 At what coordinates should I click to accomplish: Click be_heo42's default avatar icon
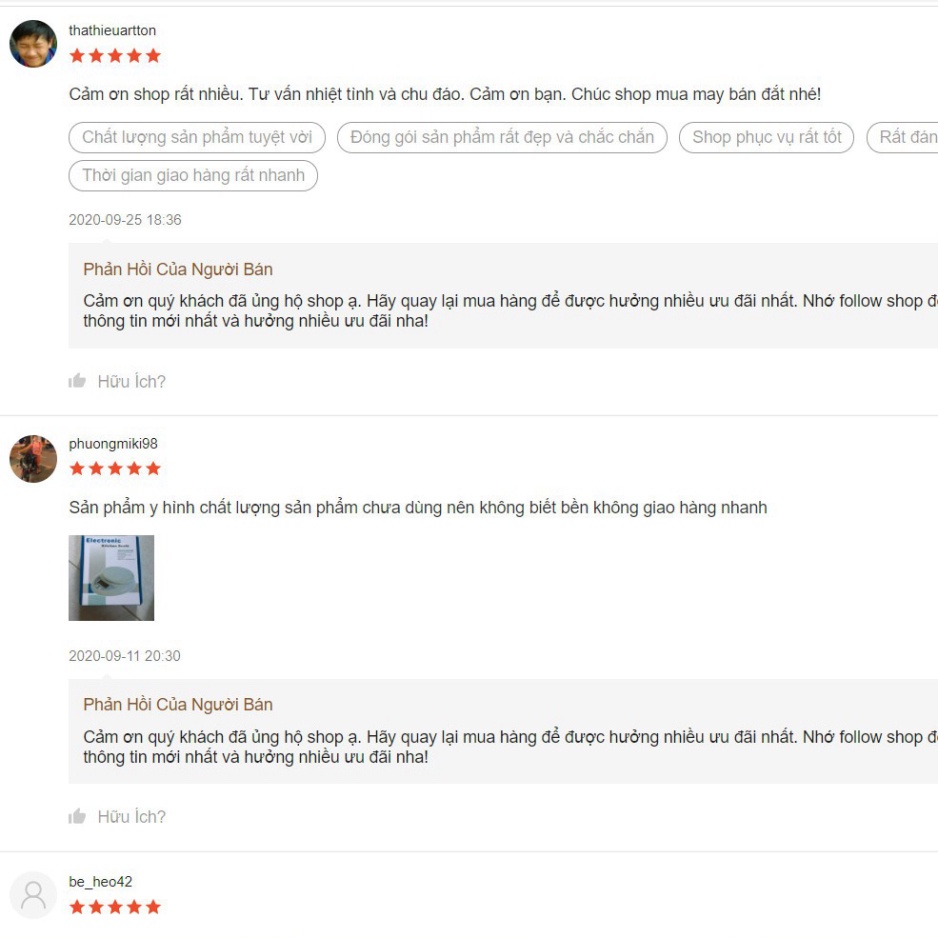(x=33, y=896)
